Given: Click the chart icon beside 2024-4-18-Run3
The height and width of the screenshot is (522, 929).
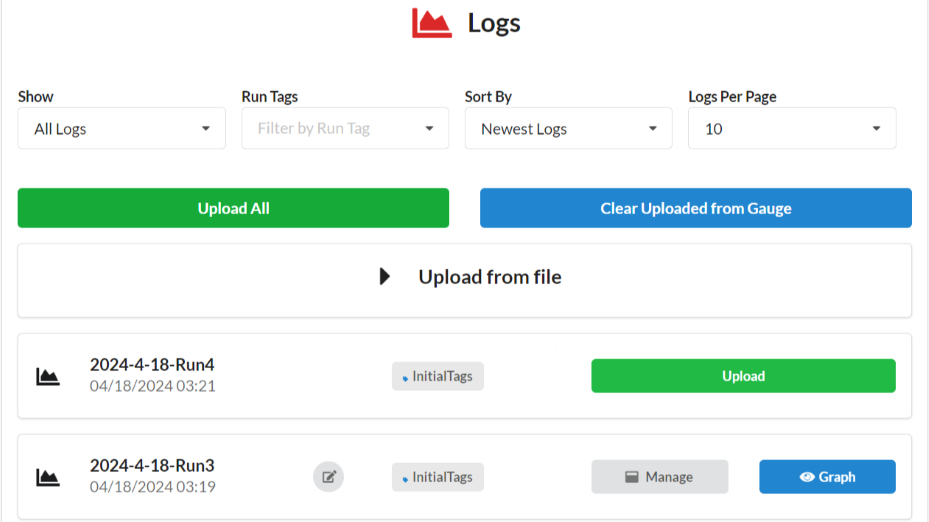Looking at the screenshot, I should coord(48,477).
